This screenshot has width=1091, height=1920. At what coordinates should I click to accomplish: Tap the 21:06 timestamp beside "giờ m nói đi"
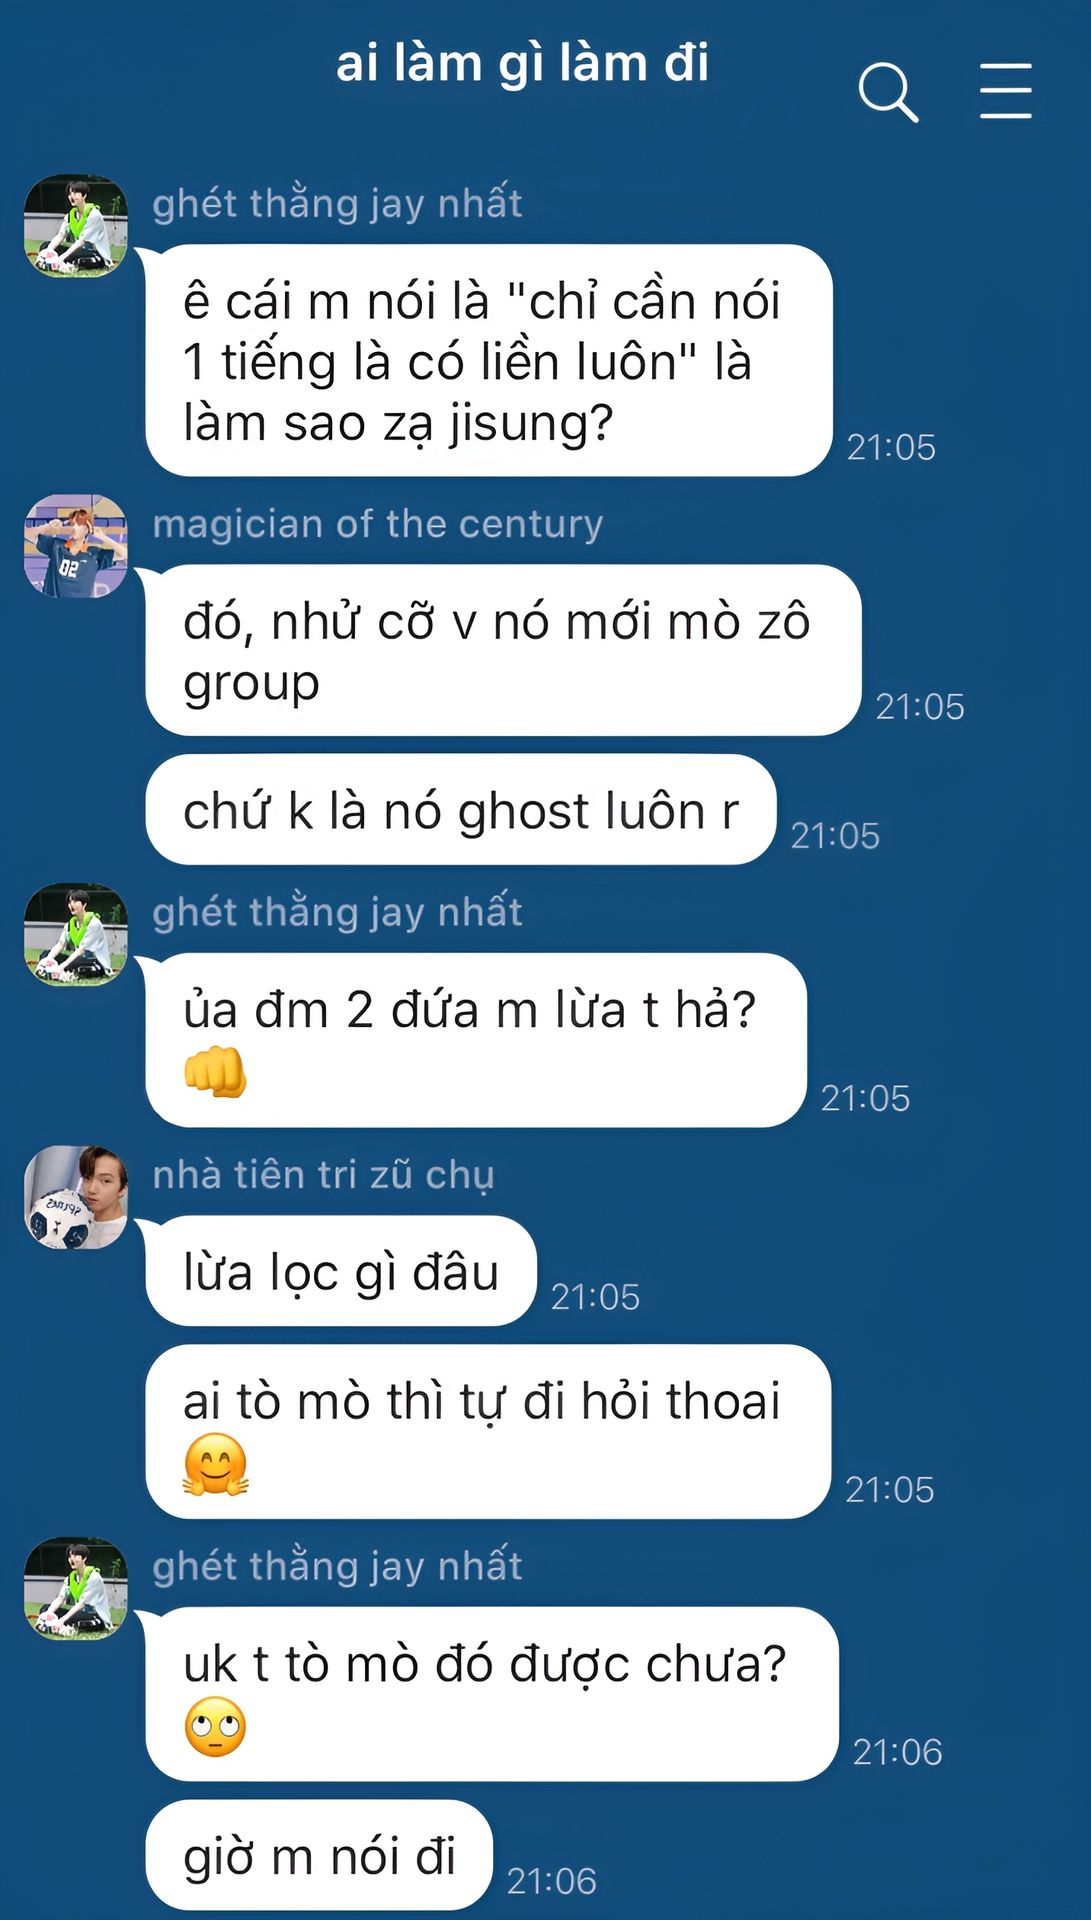[552, 1881]
